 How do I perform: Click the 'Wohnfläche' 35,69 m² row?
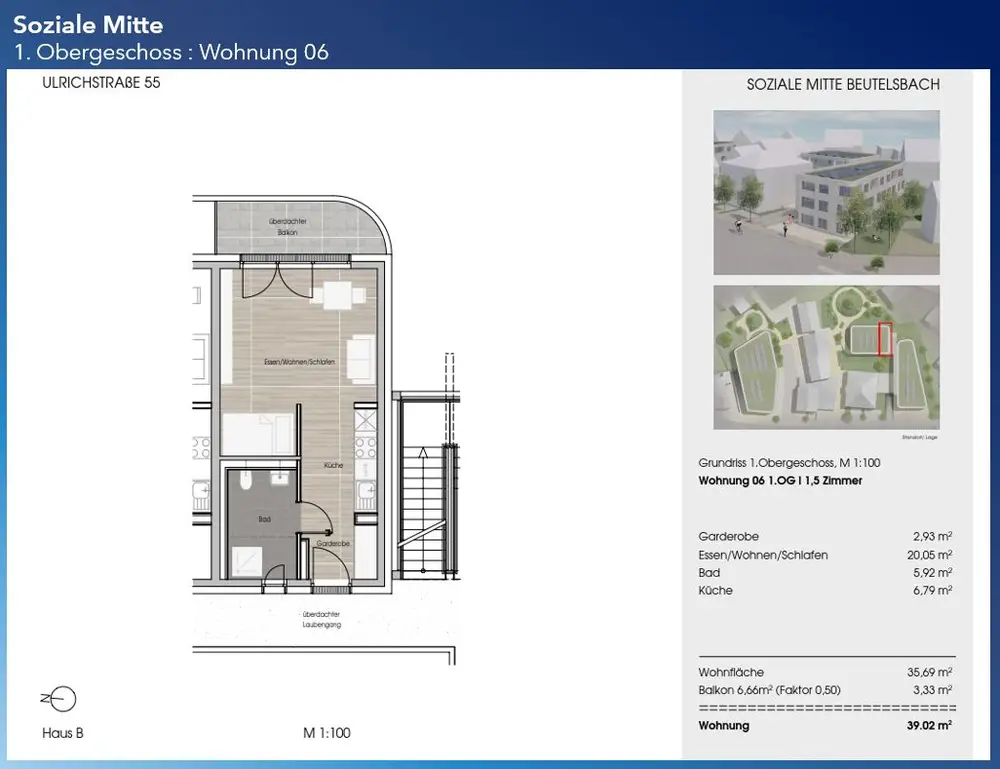pyautogui.click(x=825, y=672)
